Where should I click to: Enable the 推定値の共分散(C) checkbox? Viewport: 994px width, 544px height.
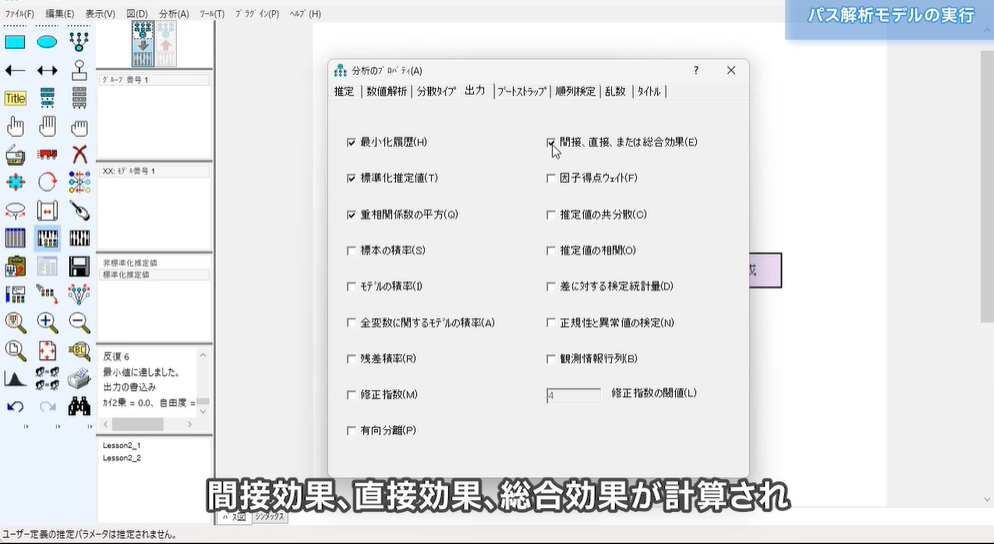point(551,215)
